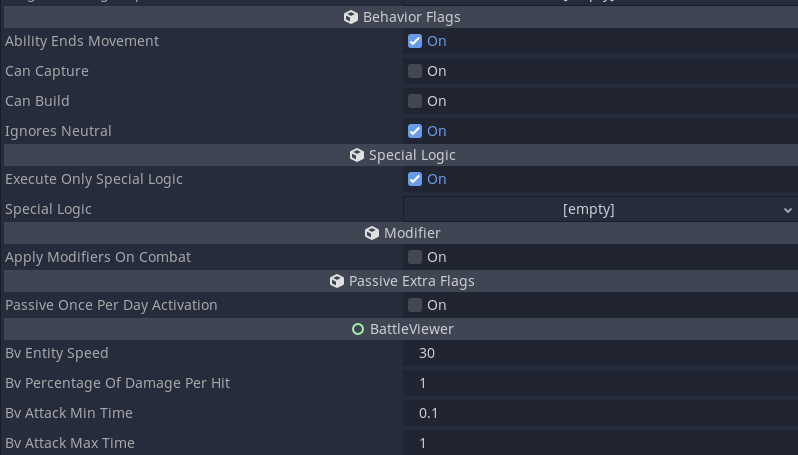The height and width of the screenshot is (455, 798).
Task: Enable the Can Capture checkbox
Action: 415,71
